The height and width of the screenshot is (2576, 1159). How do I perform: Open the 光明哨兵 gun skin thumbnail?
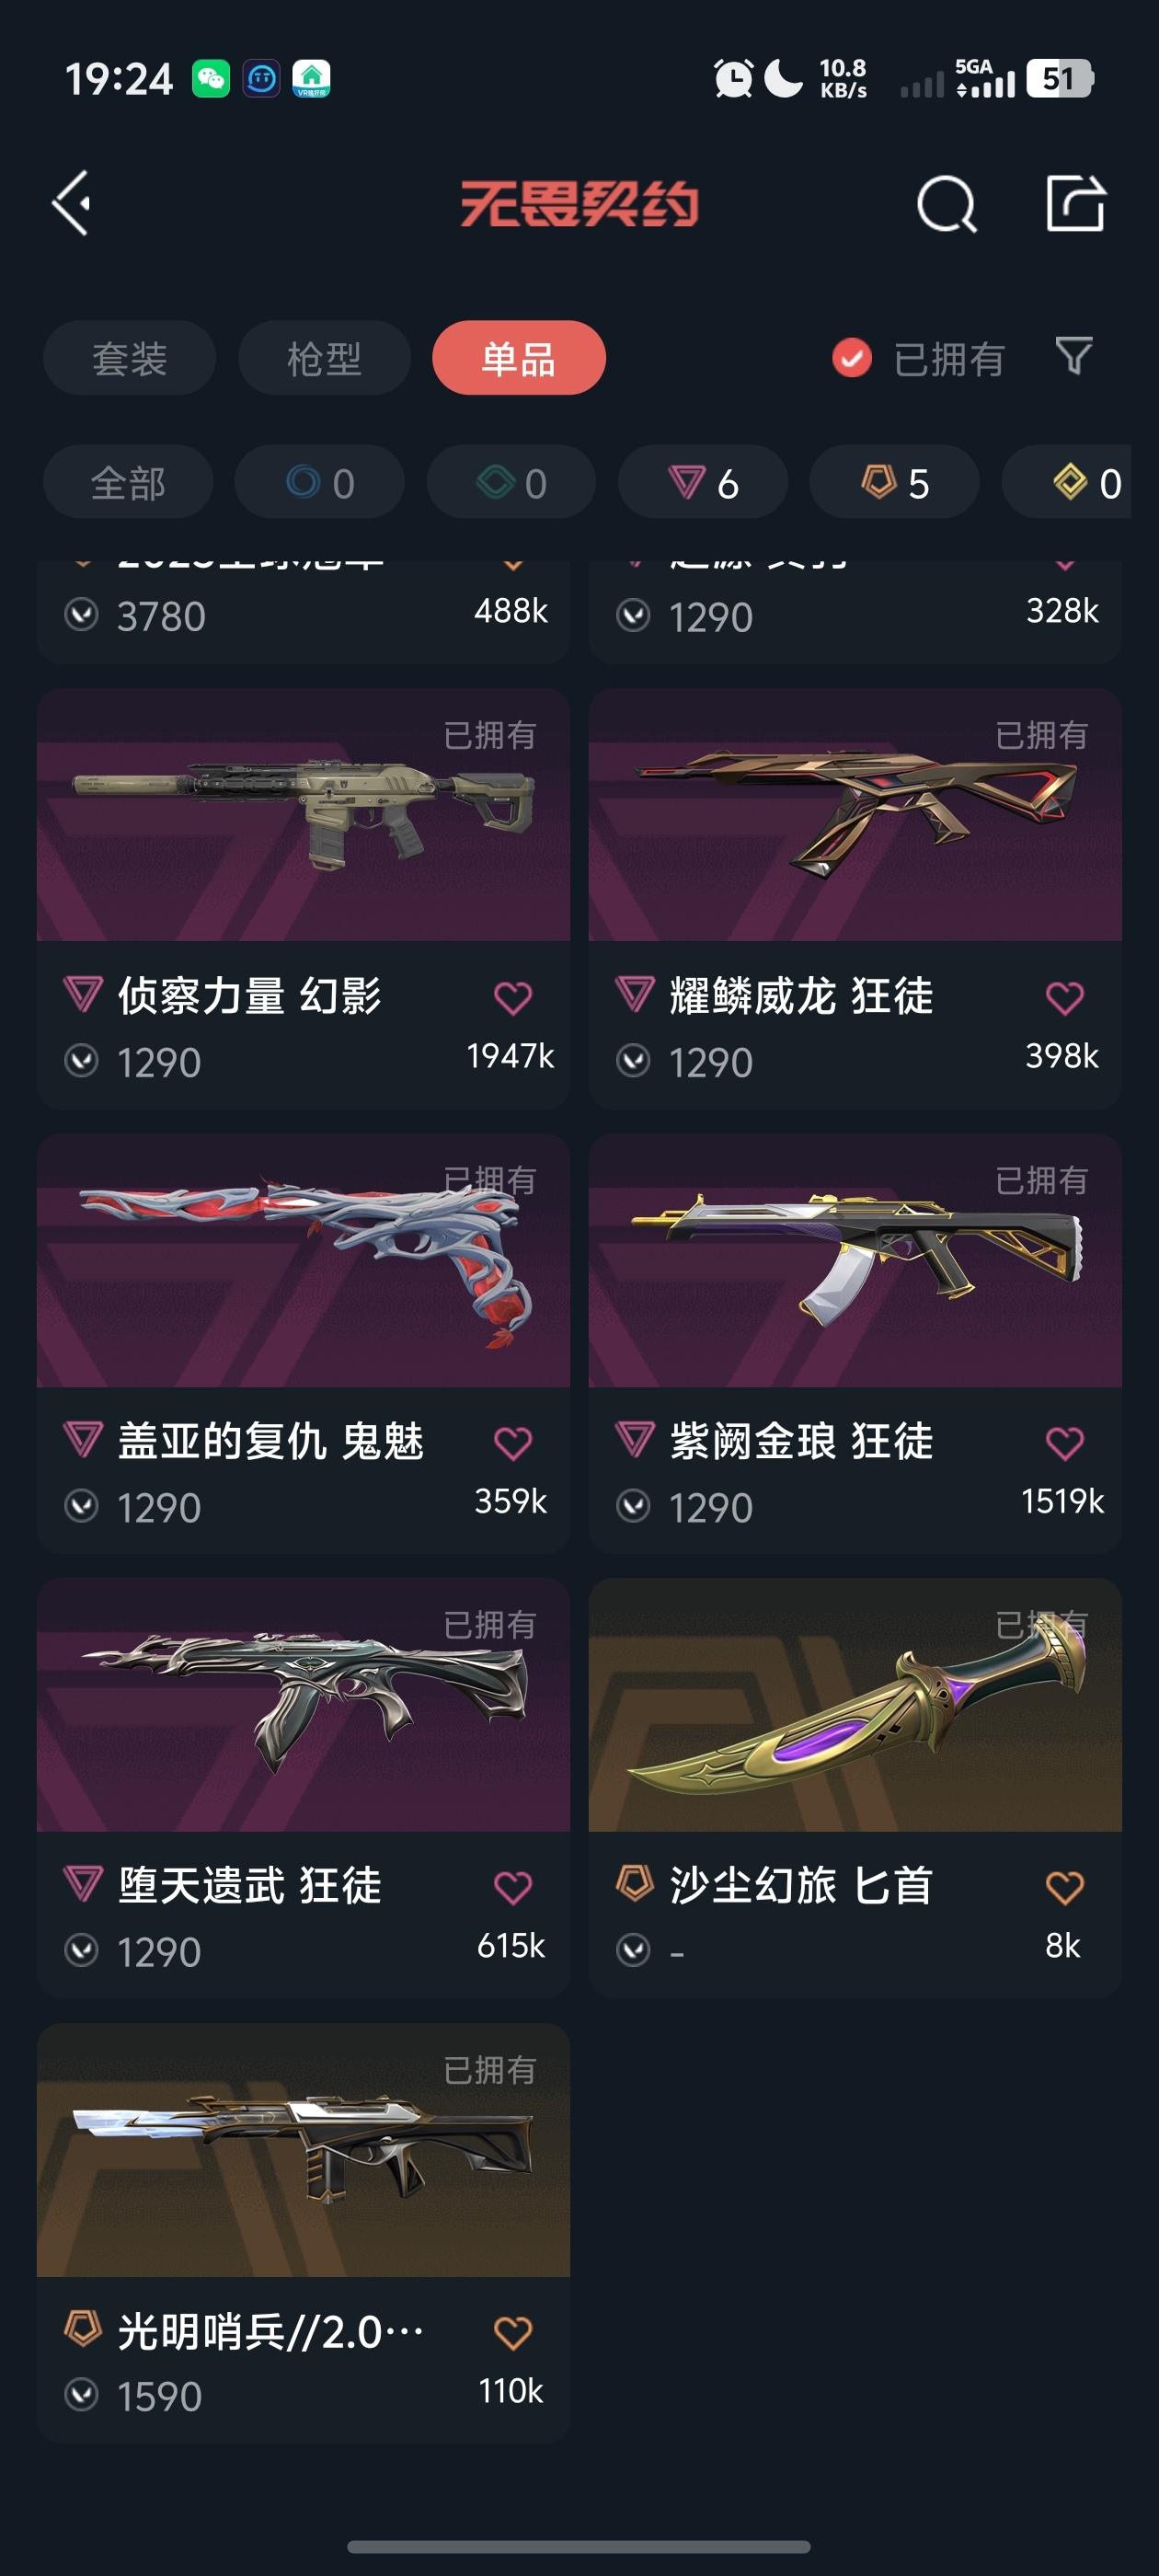pyautogui.click(x=303, y=2150)
